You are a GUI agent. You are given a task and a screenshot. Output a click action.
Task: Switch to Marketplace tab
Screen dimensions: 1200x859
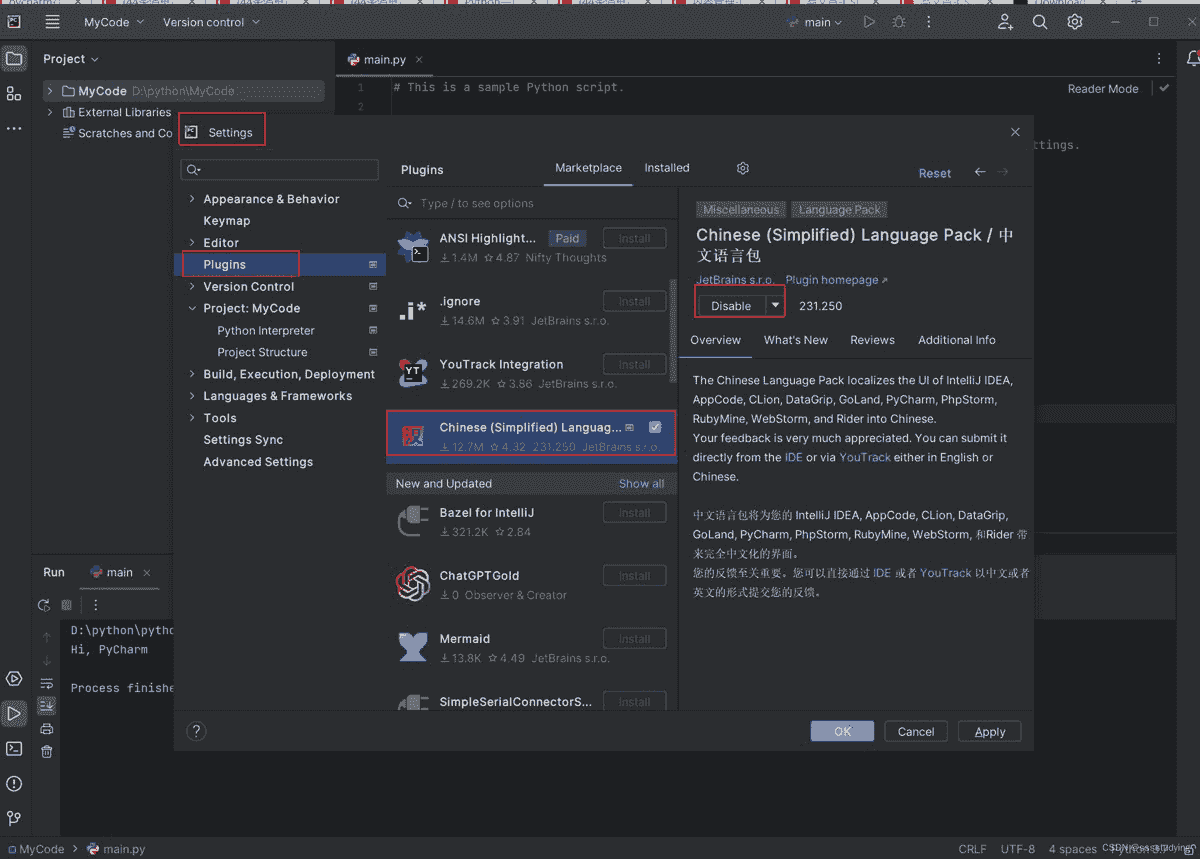pos(588,168)
